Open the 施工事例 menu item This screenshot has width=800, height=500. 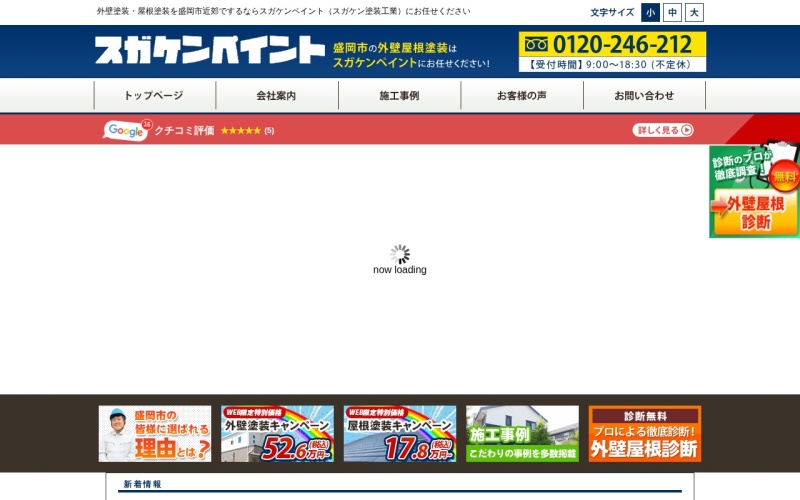pos(399,95)
